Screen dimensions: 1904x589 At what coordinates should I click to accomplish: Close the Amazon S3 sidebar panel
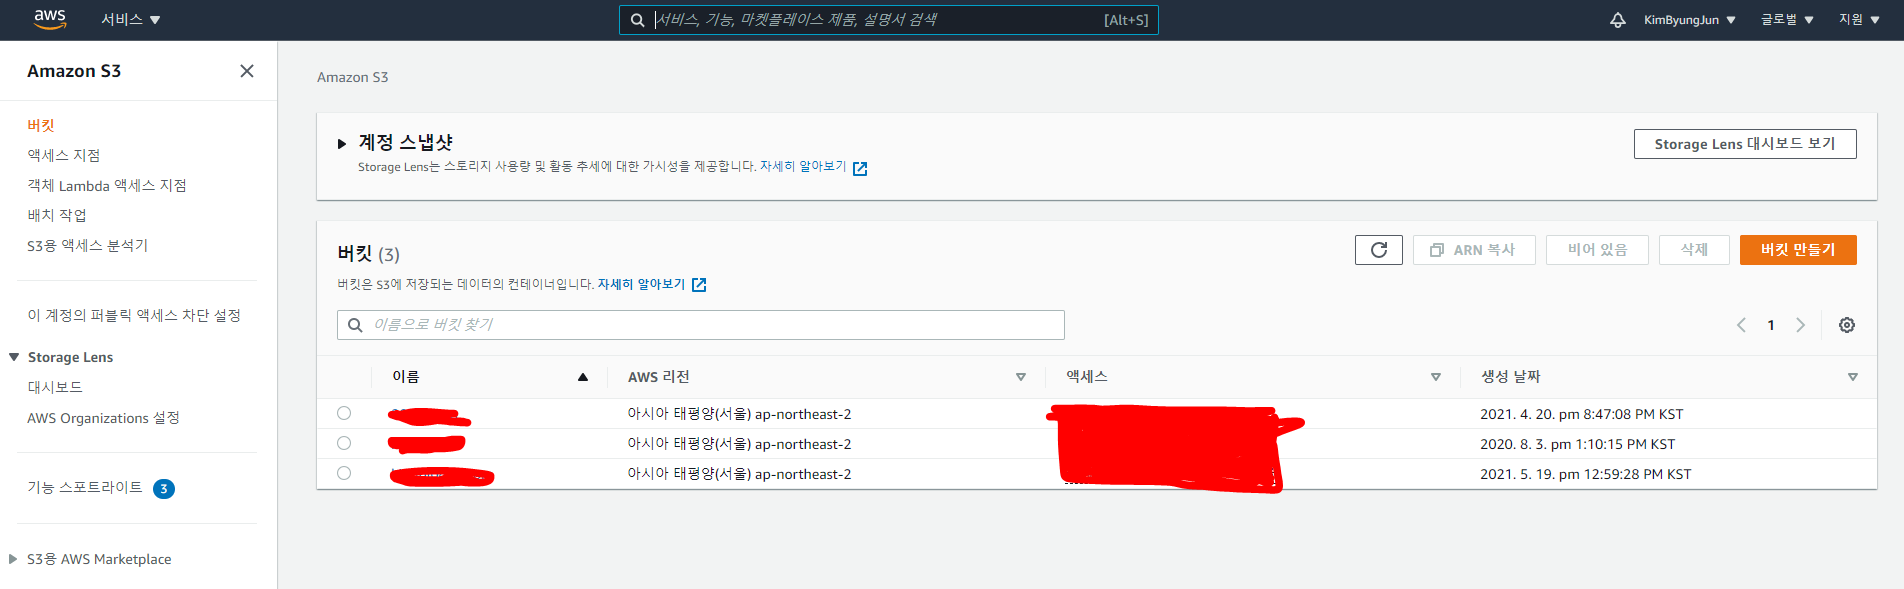click(247, 71)
